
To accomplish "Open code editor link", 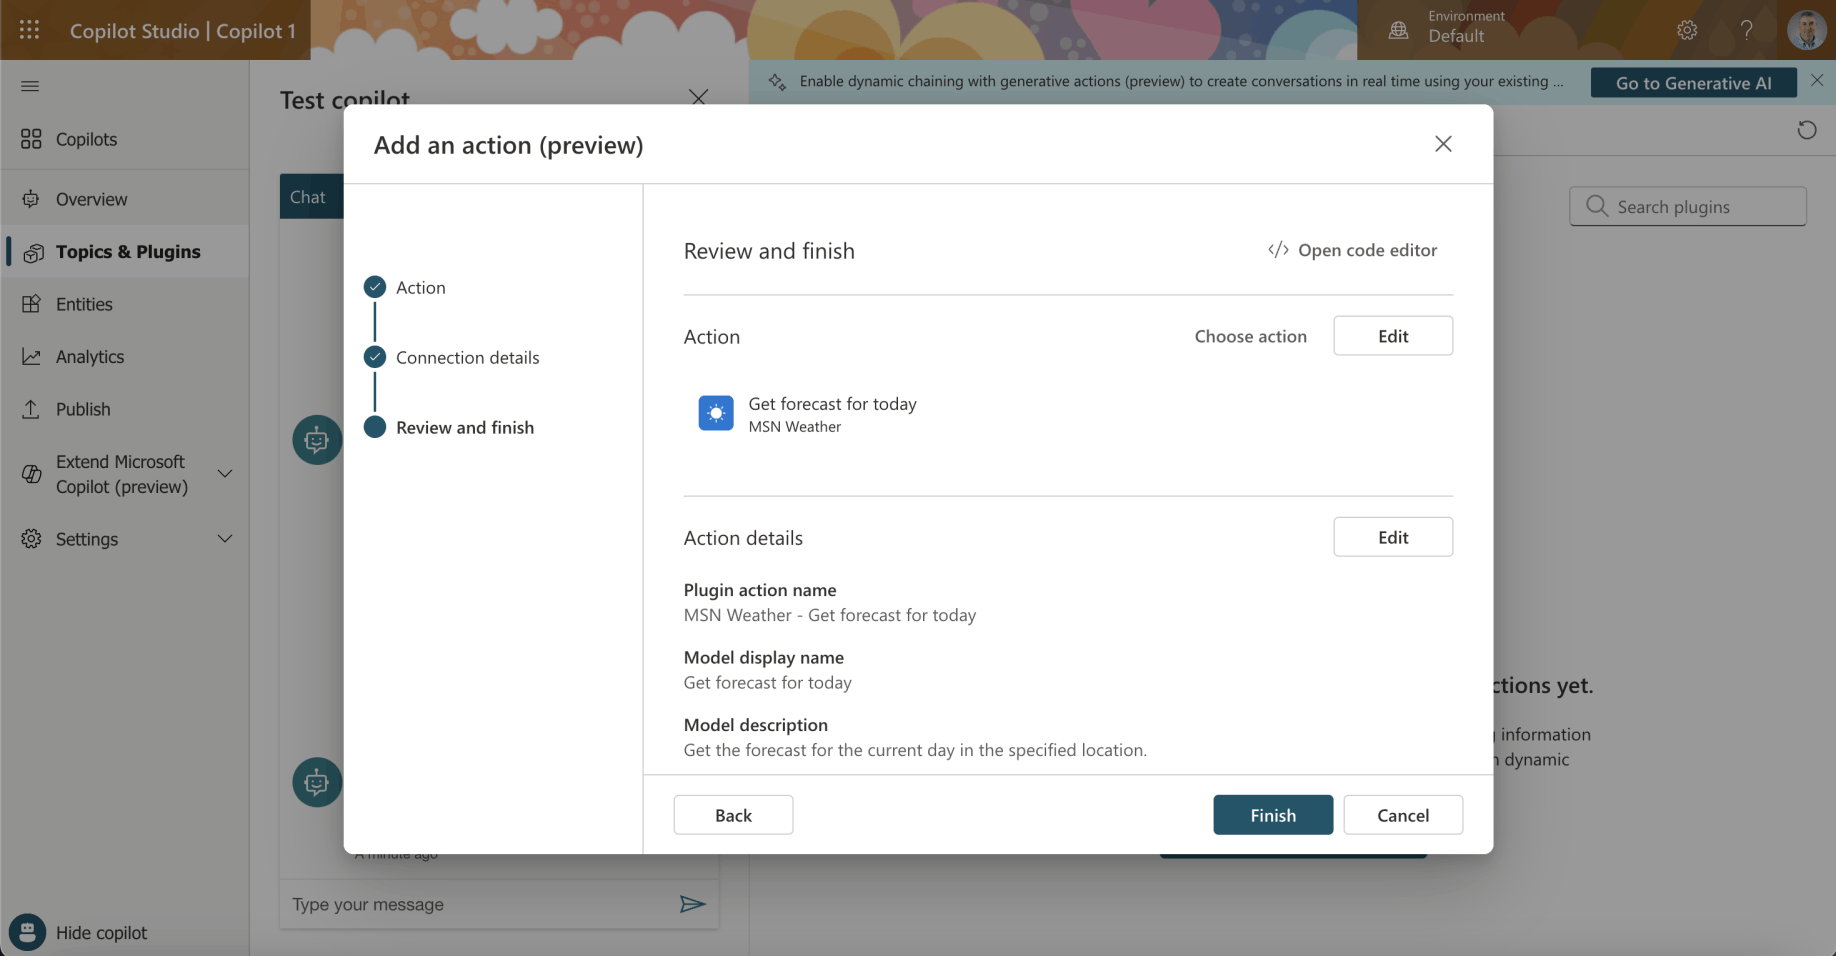I will click(x=1352, y=250).
